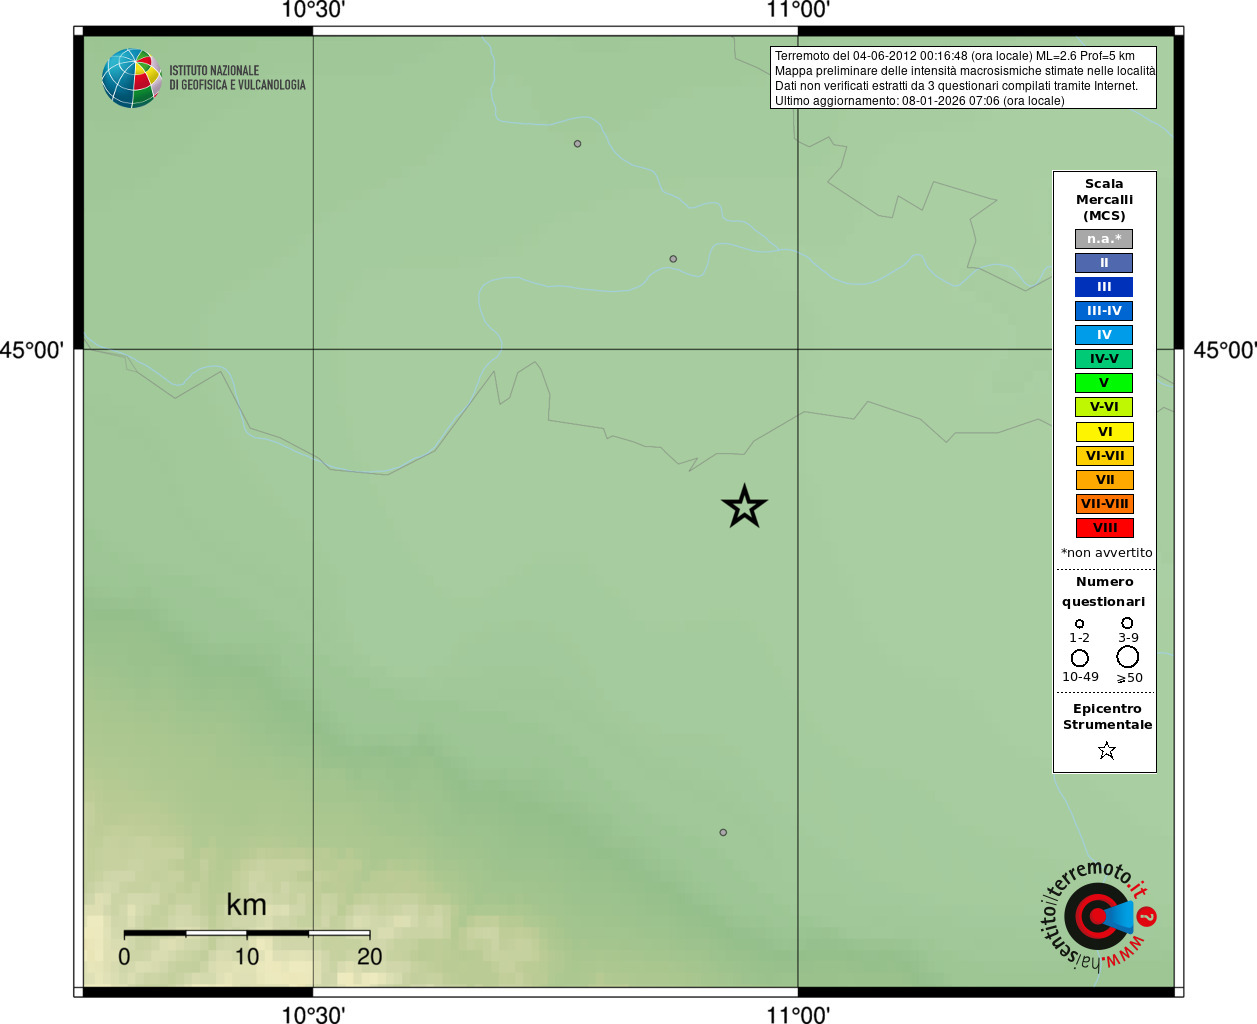Click the haisentitoilterremoto.it logo
This screenshot has height=1024, width=1257.
tap(1097, 915)
